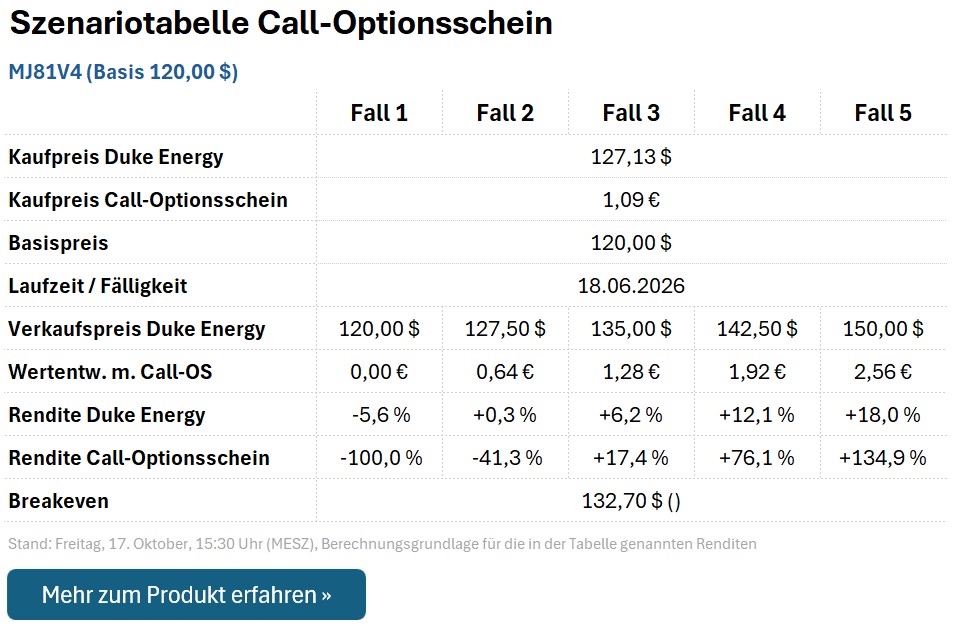Select the Fall 2 column header
958x630 pixels.
coord(505,113)
